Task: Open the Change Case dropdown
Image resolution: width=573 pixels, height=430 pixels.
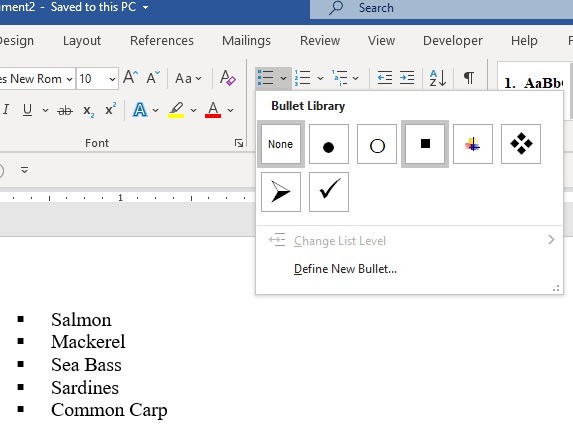Action: (x=188, y=78)
